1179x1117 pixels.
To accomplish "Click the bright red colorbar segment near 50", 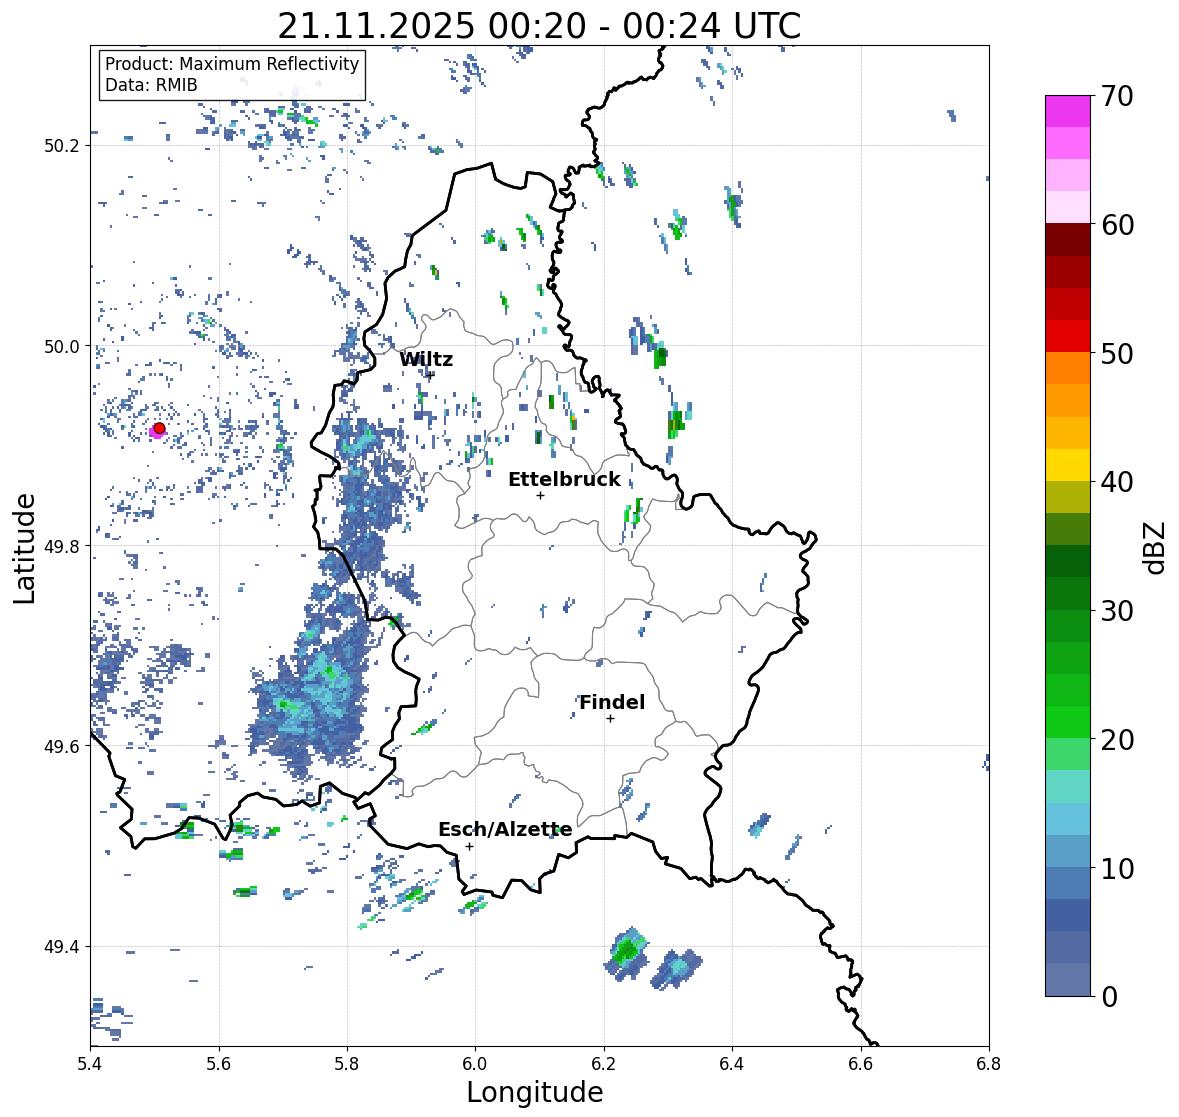I will click(x=1068, y=336).
